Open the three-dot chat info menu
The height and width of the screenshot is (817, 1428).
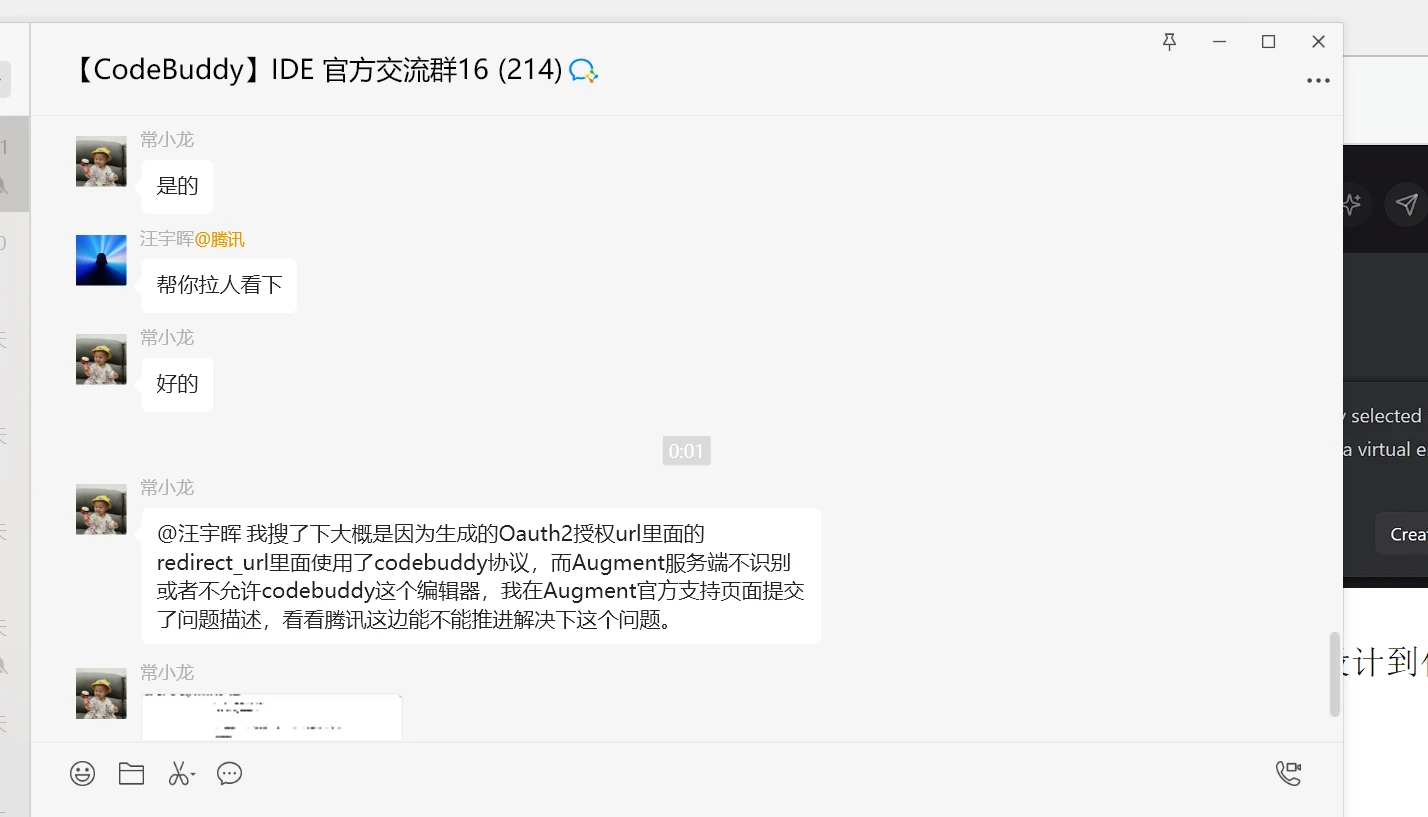click(1318, 81)
